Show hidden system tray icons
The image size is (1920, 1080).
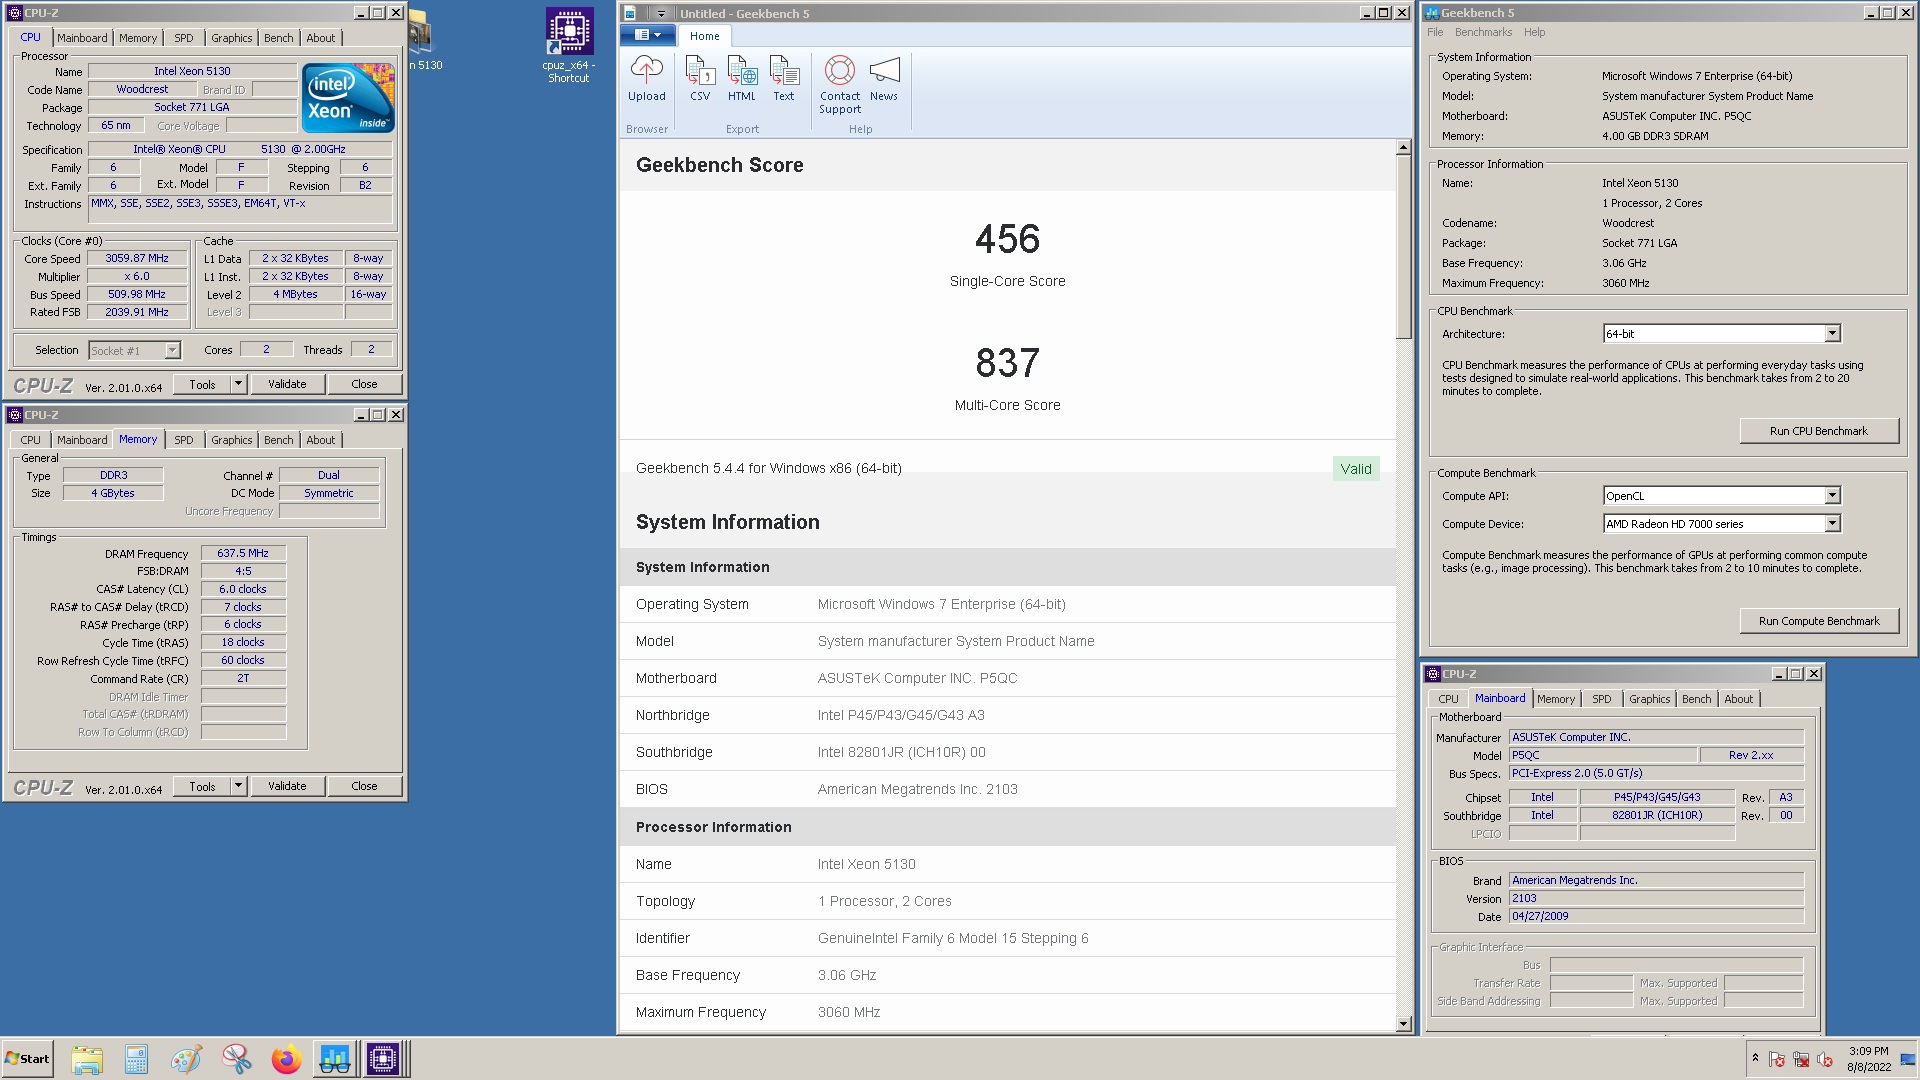[x=1755, y=1058]
